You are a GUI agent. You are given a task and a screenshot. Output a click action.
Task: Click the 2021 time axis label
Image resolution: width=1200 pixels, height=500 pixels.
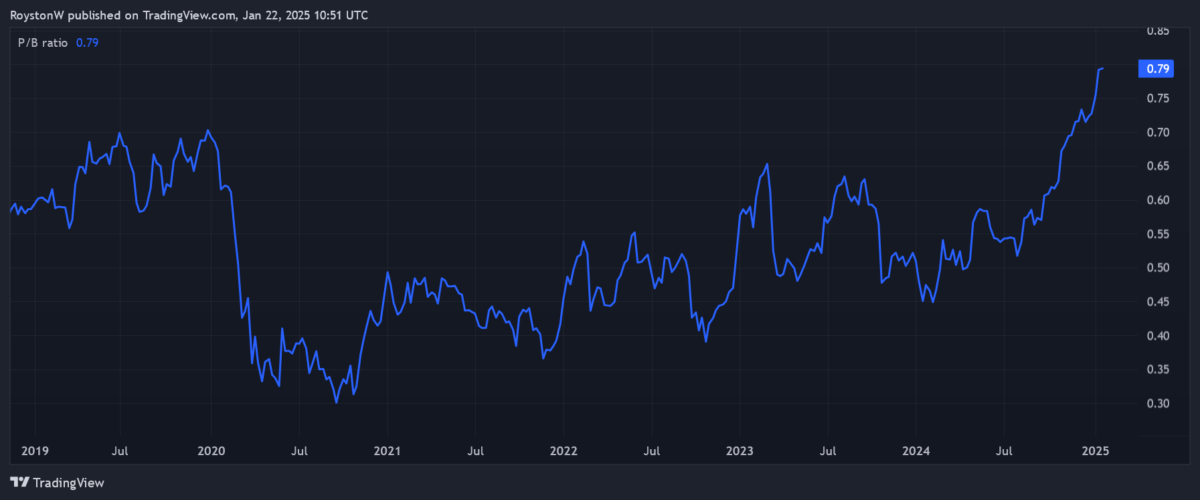pos(387,451)
